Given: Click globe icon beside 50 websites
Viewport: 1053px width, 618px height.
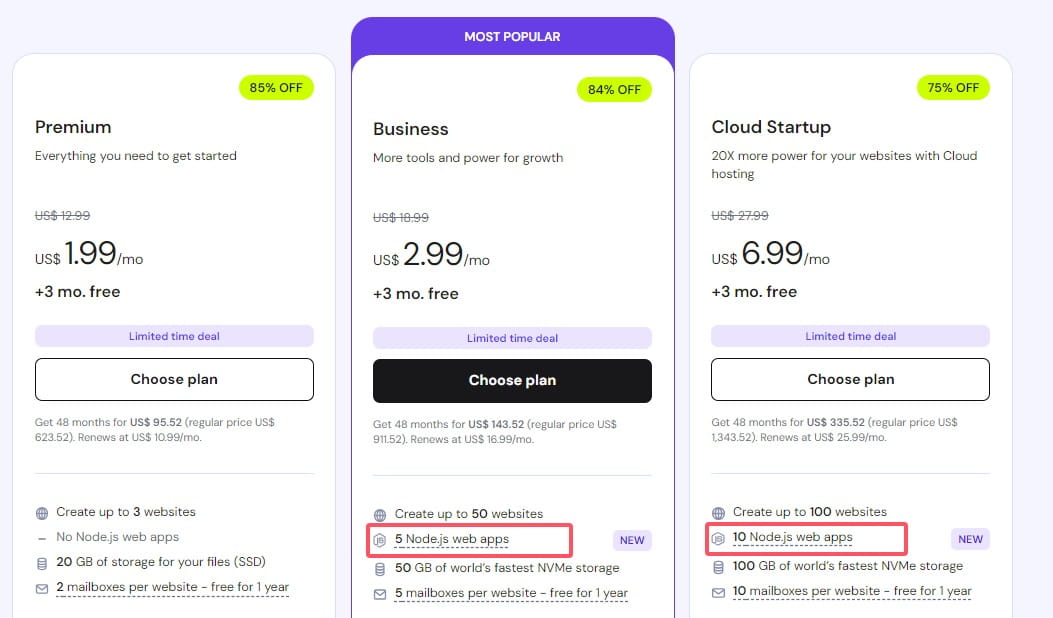Looking at the screenshot, I should (x=380, y=515).
